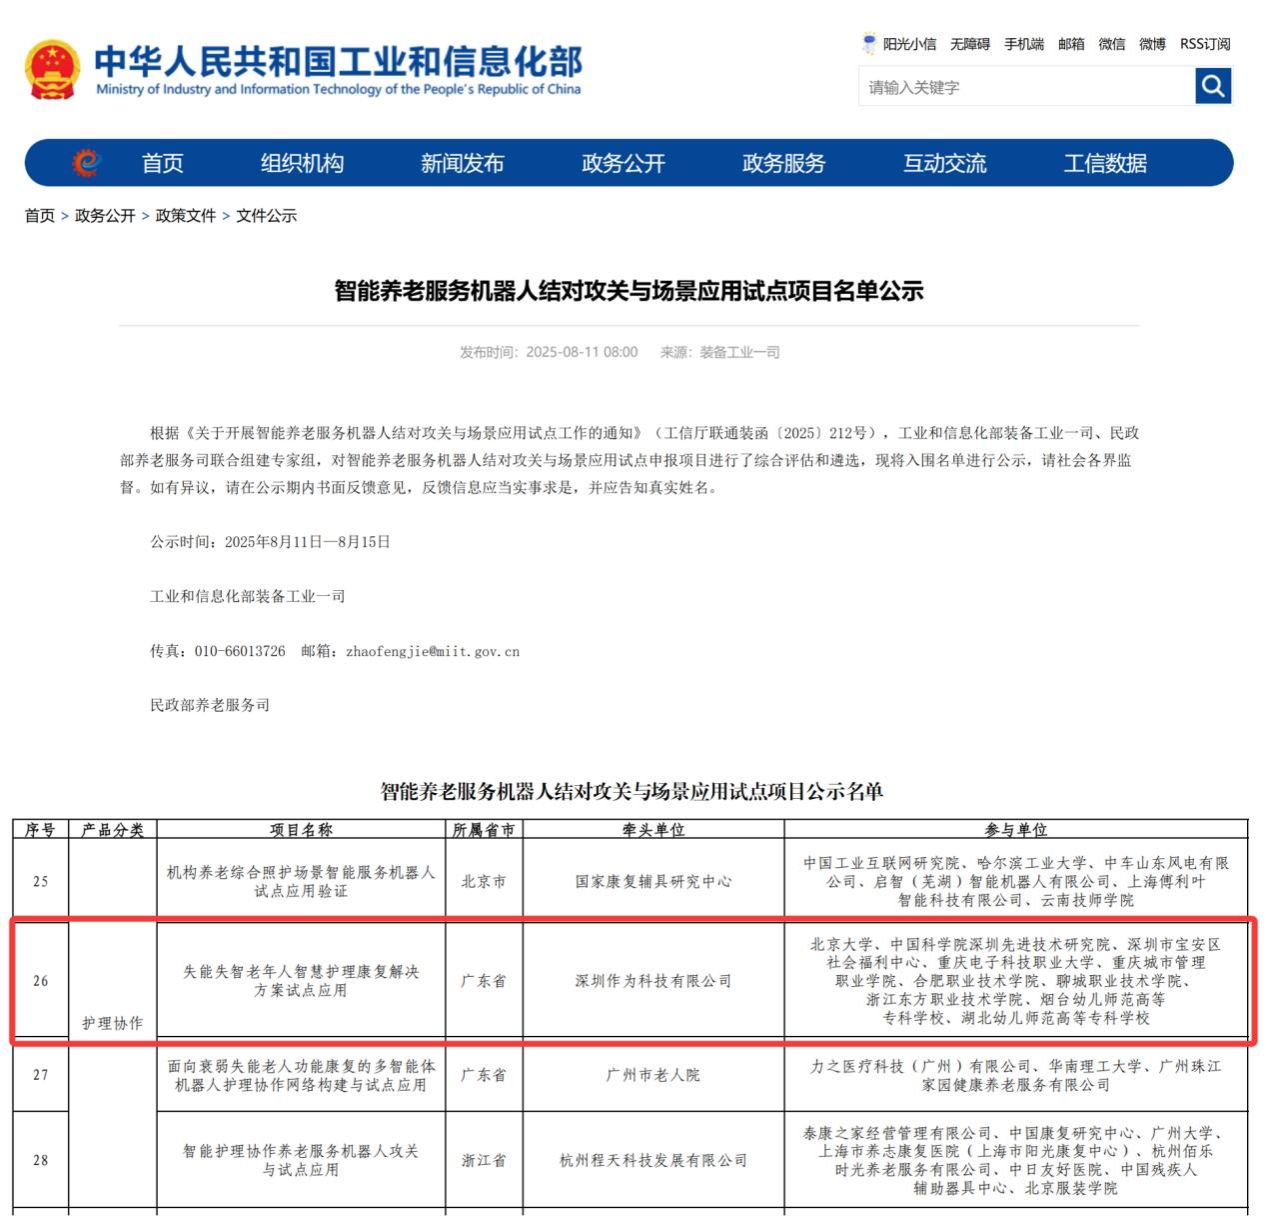The image size is (1266, 1216).
Task: Type in the 请输入关键字 search field
Action: pos(1025,87)
